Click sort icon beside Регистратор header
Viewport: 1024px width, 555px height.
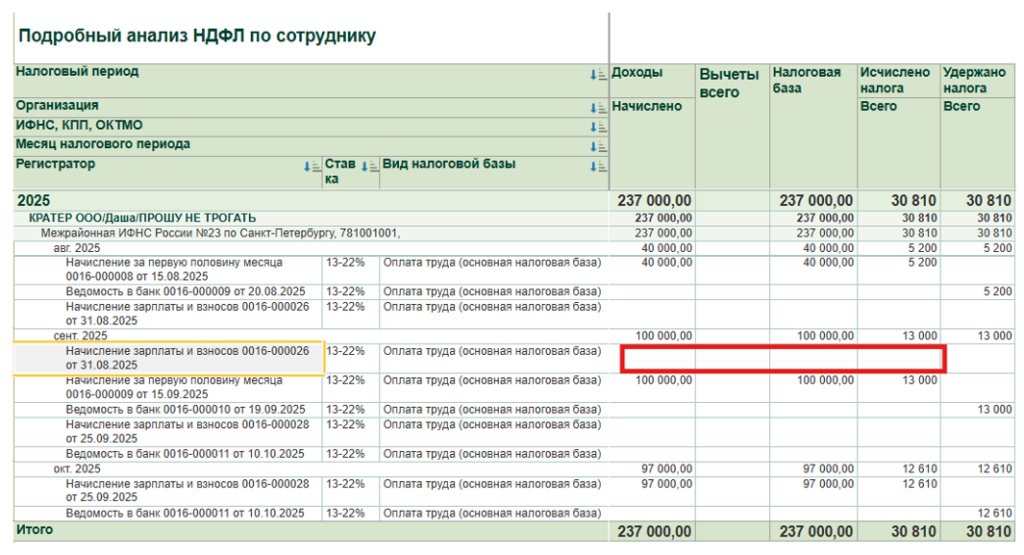[x=312, y=167]
